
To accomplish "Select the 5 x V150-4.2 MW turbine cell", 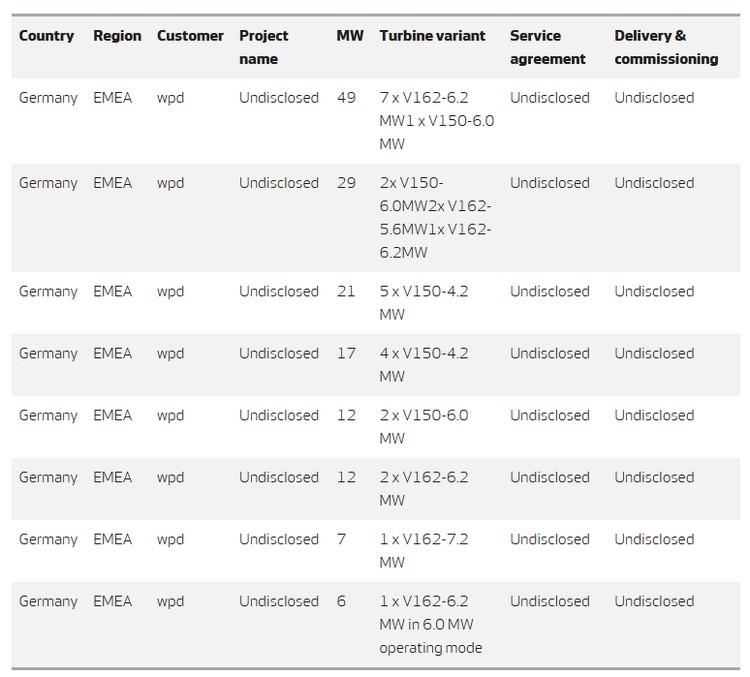I will tap(424, 303).
